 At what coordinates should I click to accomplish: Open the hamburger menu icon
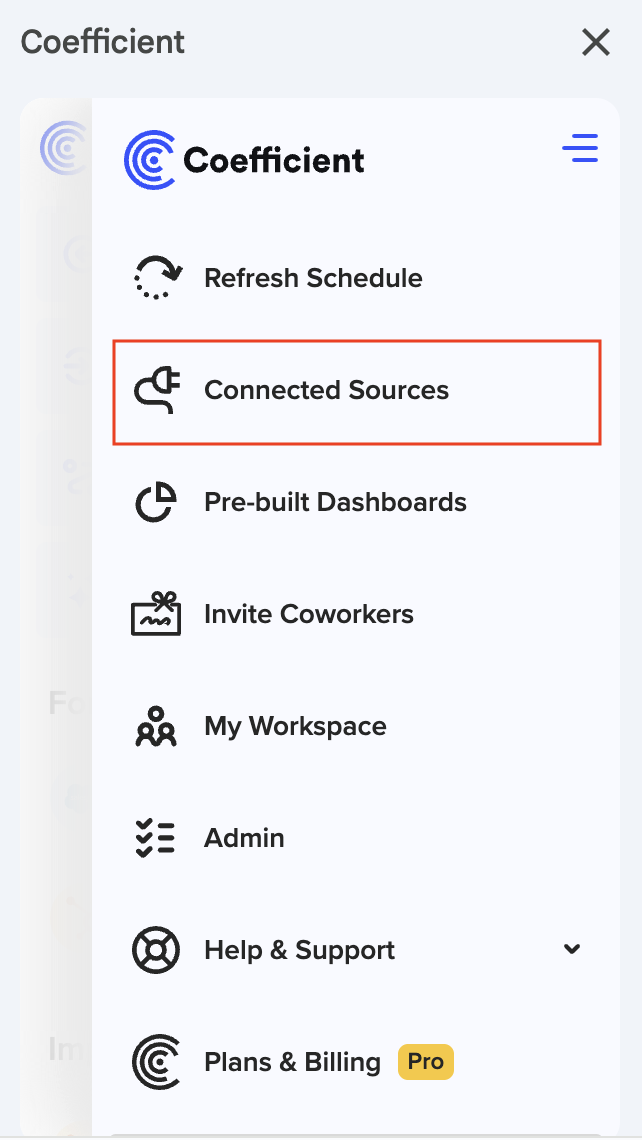pyautogui.click(x=580, y=147)
